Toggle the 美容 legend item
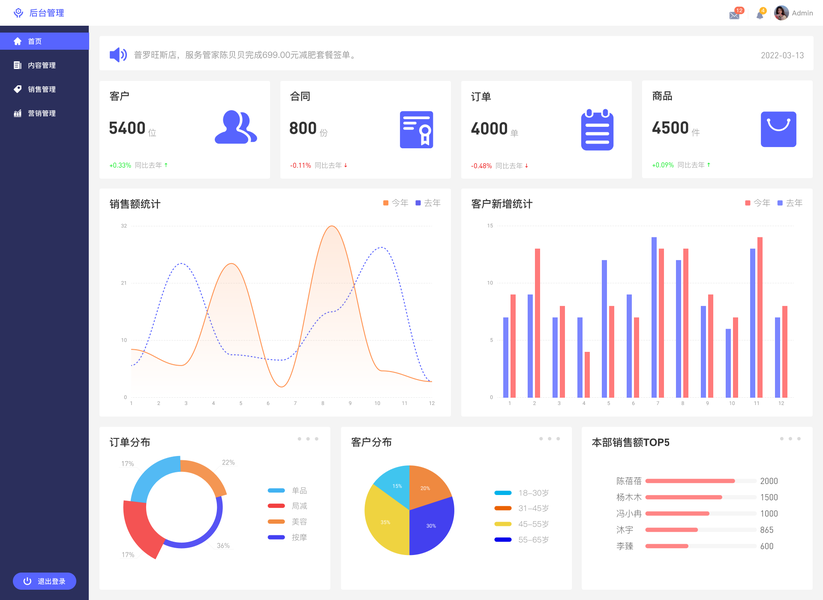Screen dimensions: 823x600 click(288, 522)
